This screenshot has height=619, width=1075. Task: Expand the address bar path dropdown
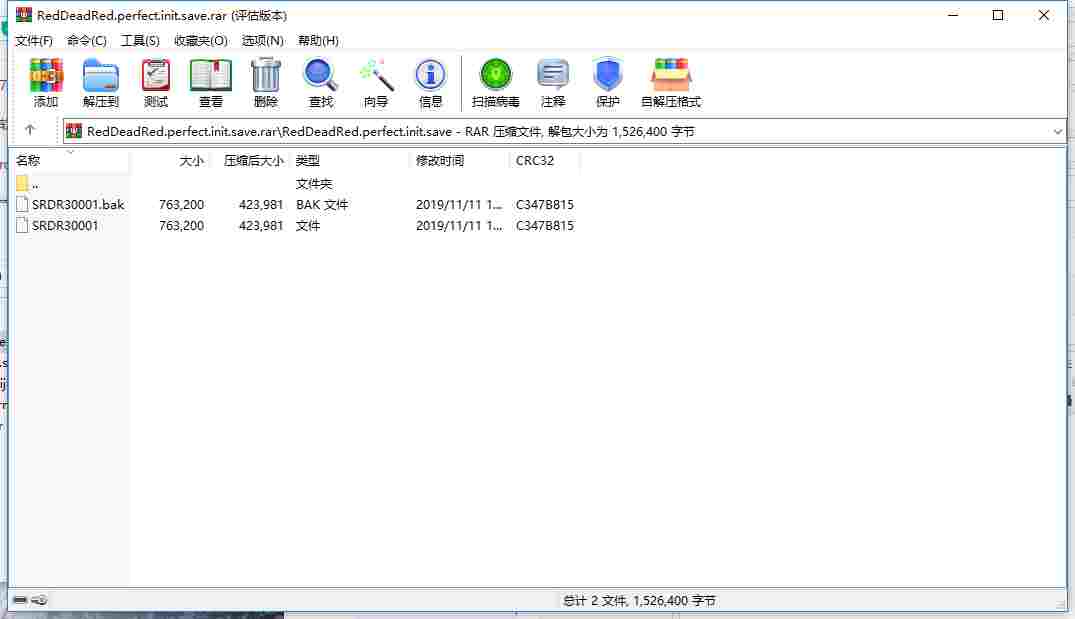coord(1057,132)
